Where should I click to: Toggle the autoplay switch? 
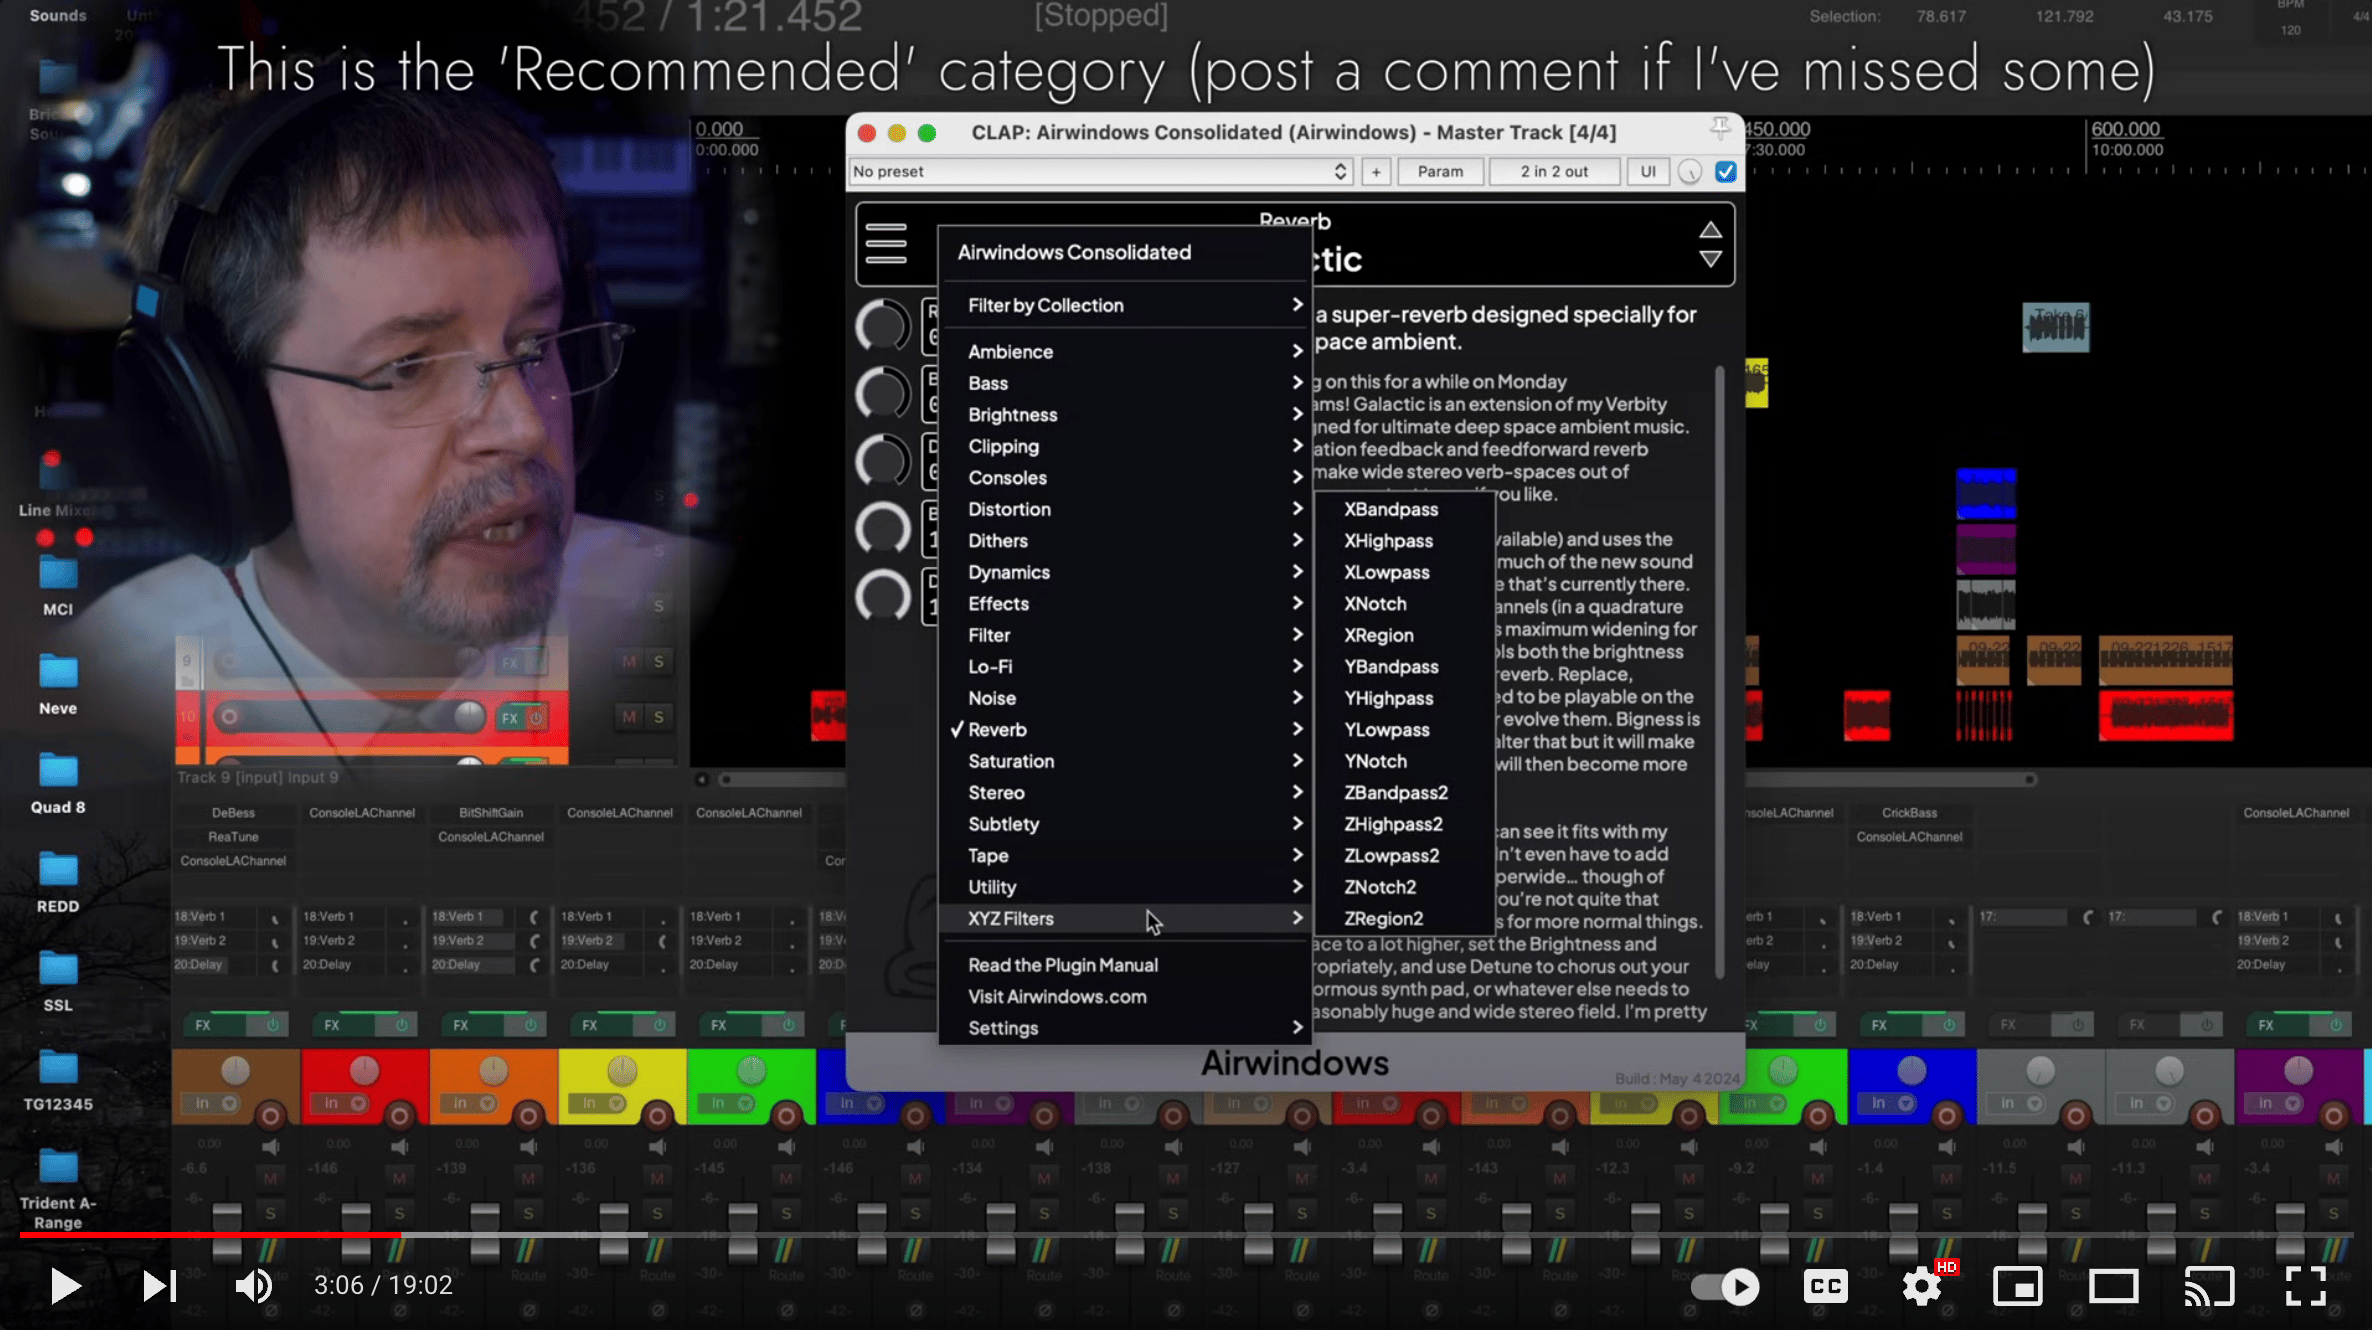(1726, 1287)
